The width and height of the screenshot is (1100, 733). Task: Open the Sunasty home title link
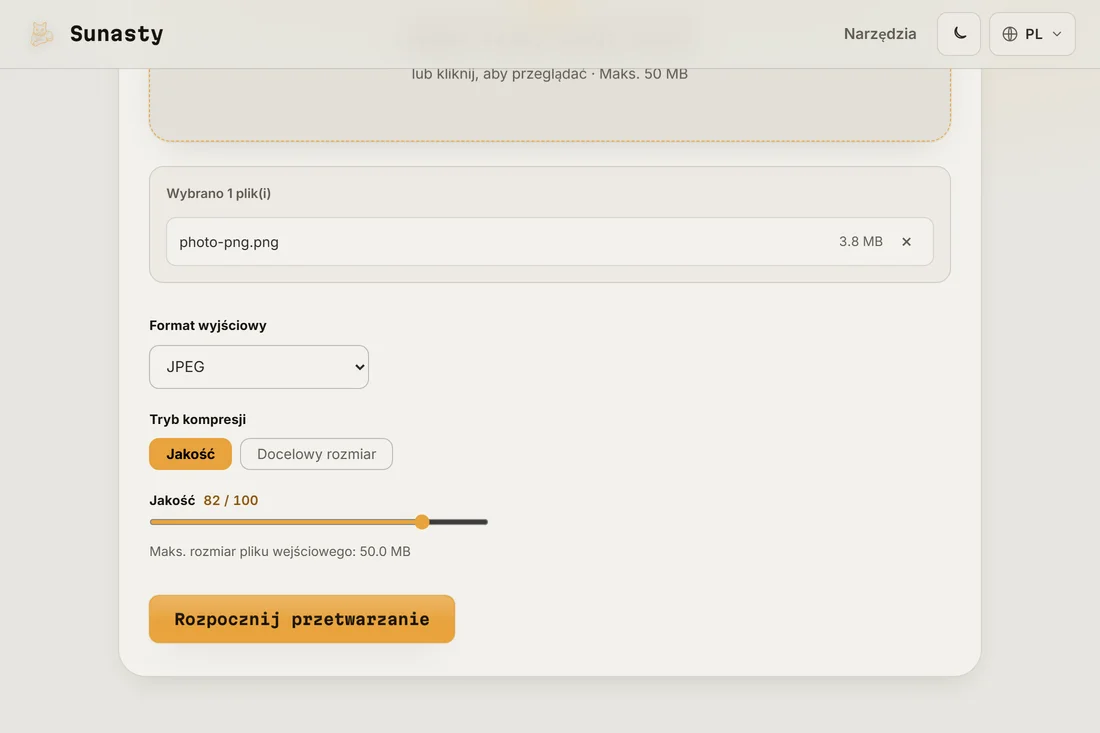116,34
